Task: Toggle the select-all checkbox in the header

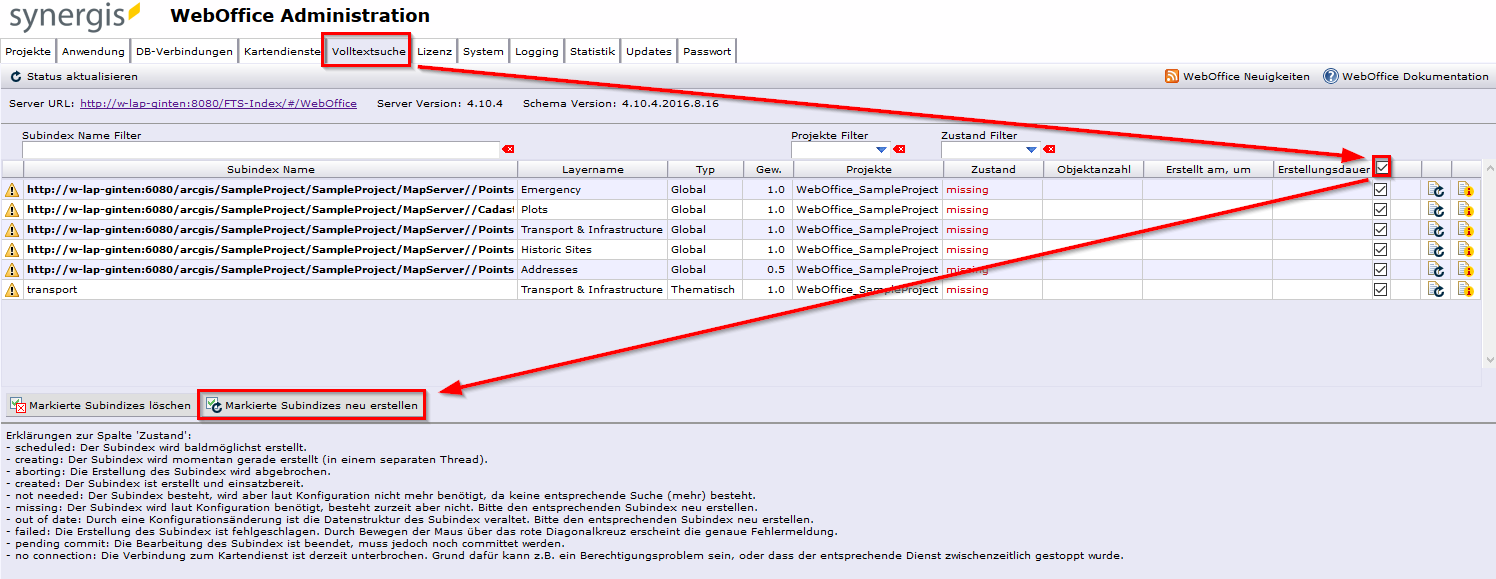Action: pyautogui.click(x=1380, y=168)
